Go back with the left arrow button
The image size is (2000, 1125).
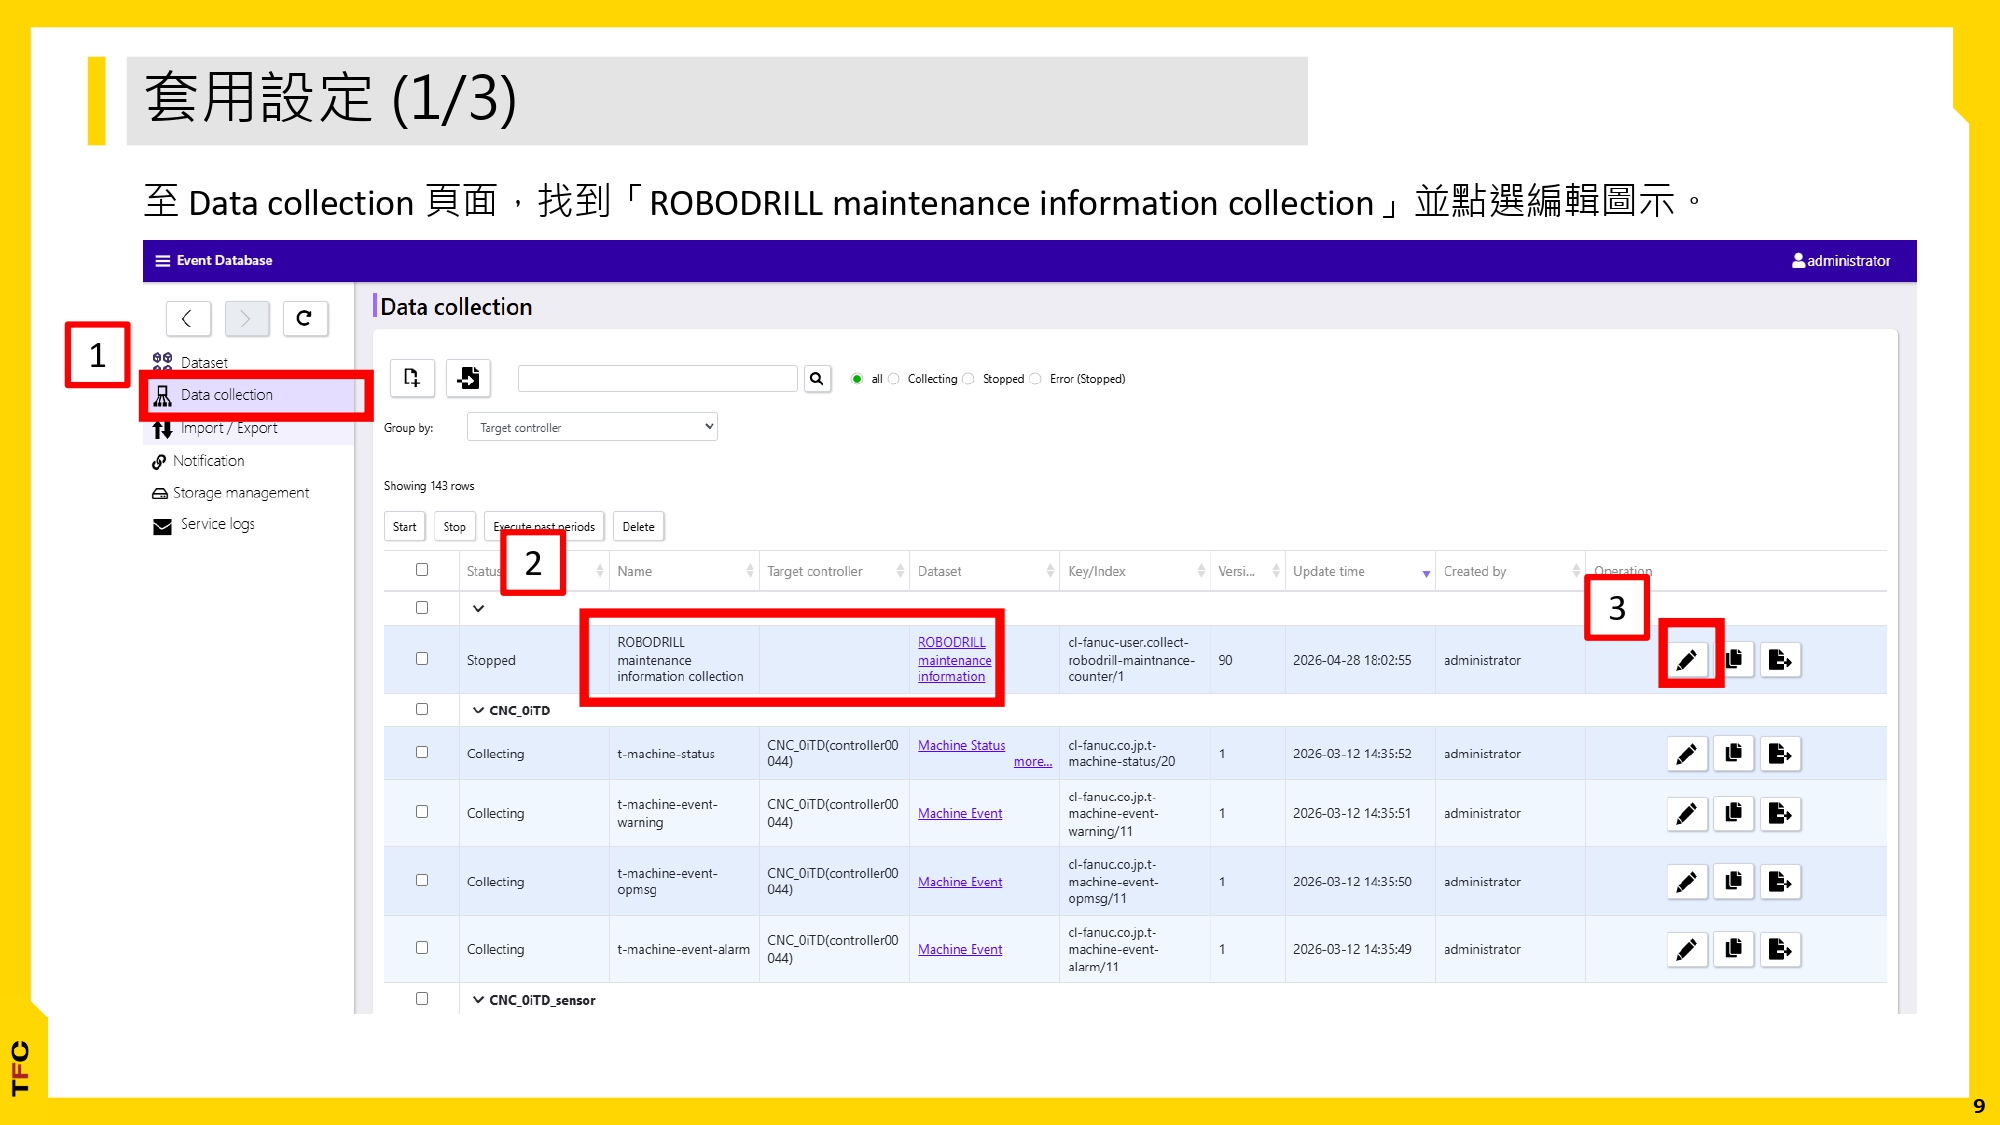(188, 318)
